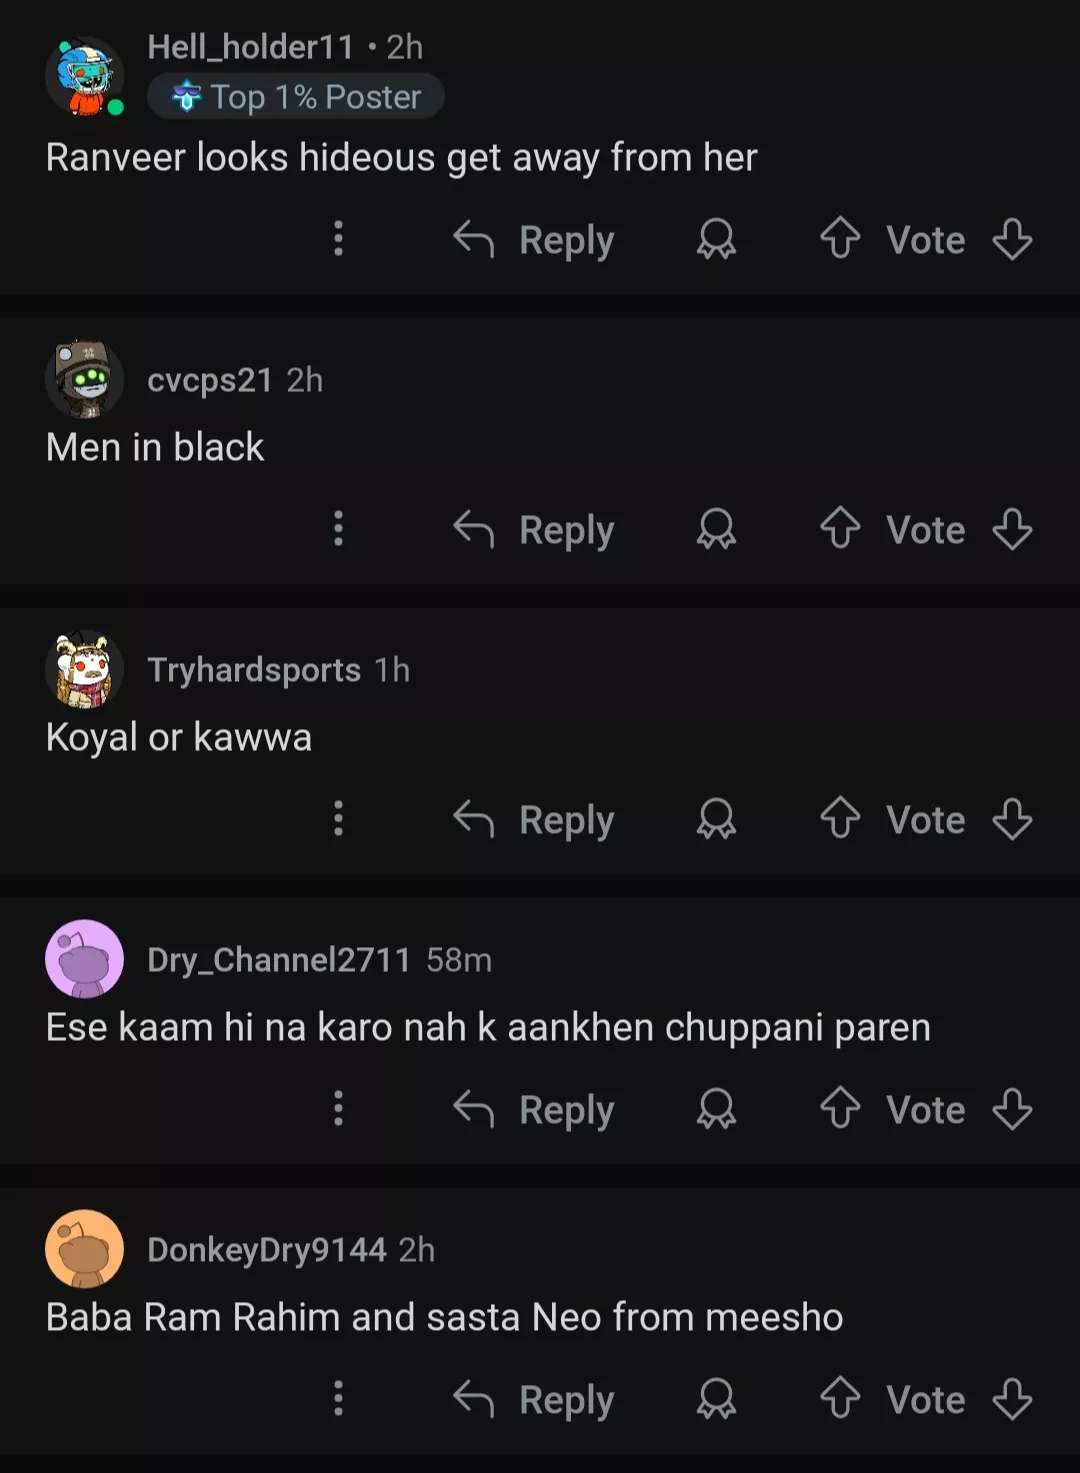
Task: Open Dry_Channel2711's username link
Action: coord(278,960)
